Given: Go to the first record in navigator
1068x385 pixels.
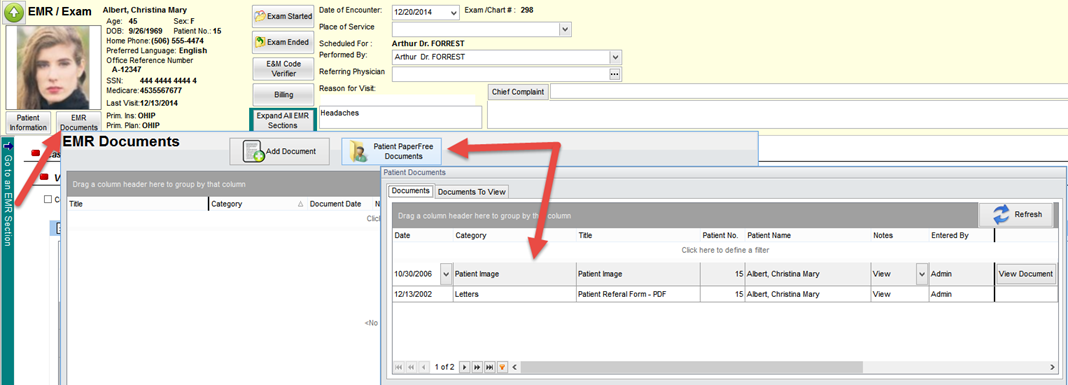Looking at the screenshot, I should (x=400, y=367).
